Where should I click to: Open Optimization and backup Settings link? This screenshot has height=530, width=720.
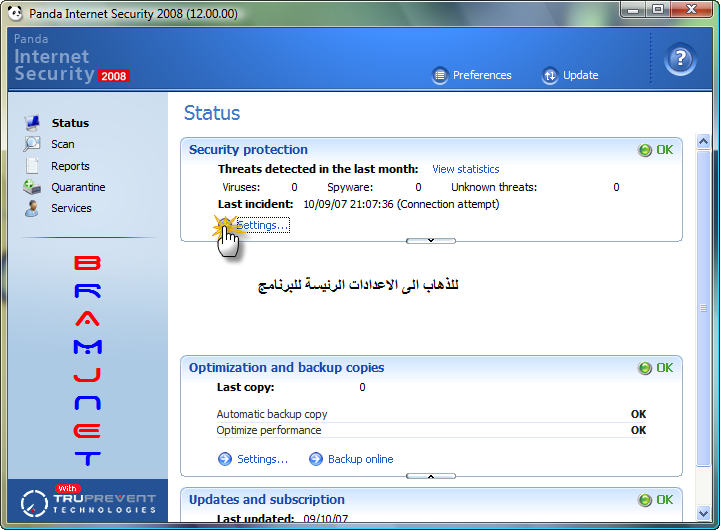(263, 459)
